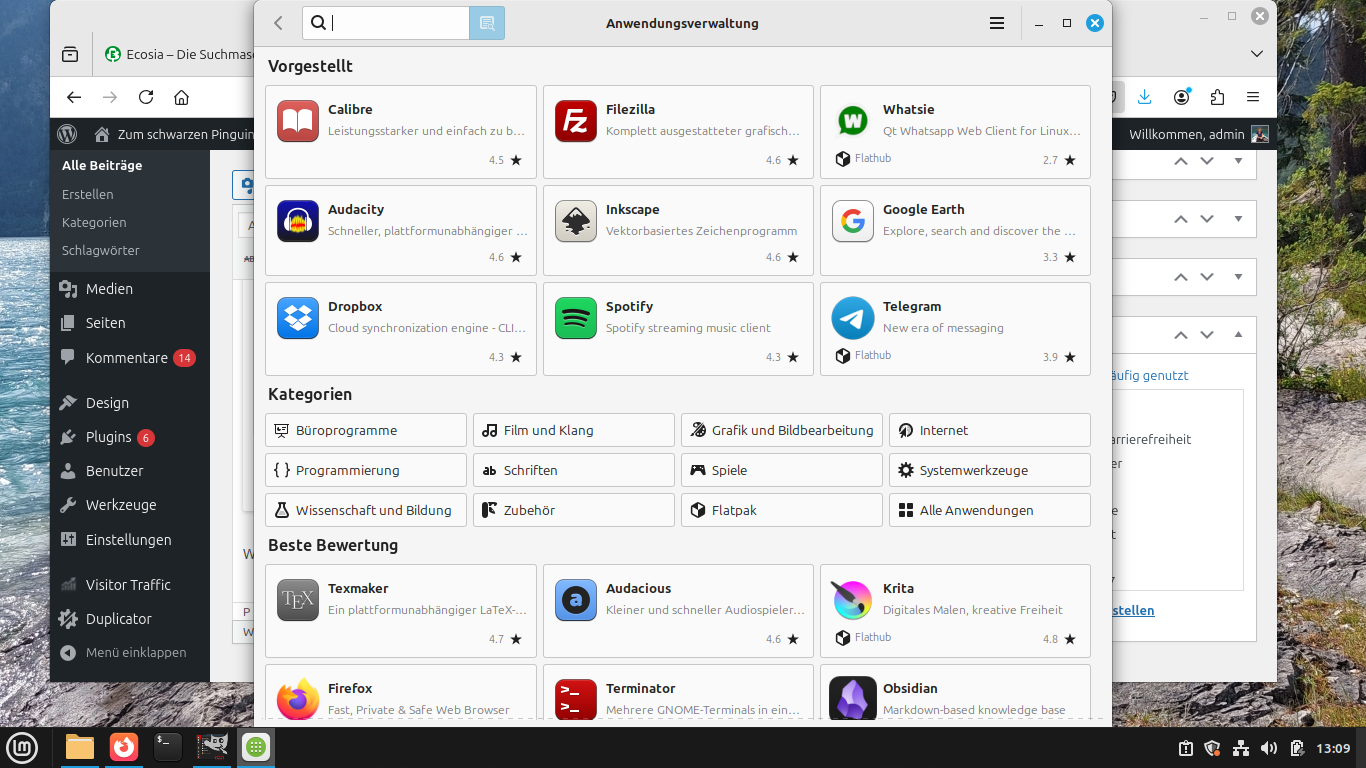Open the Terminator app icon
1366x768 pixels.
click(575, 699)
